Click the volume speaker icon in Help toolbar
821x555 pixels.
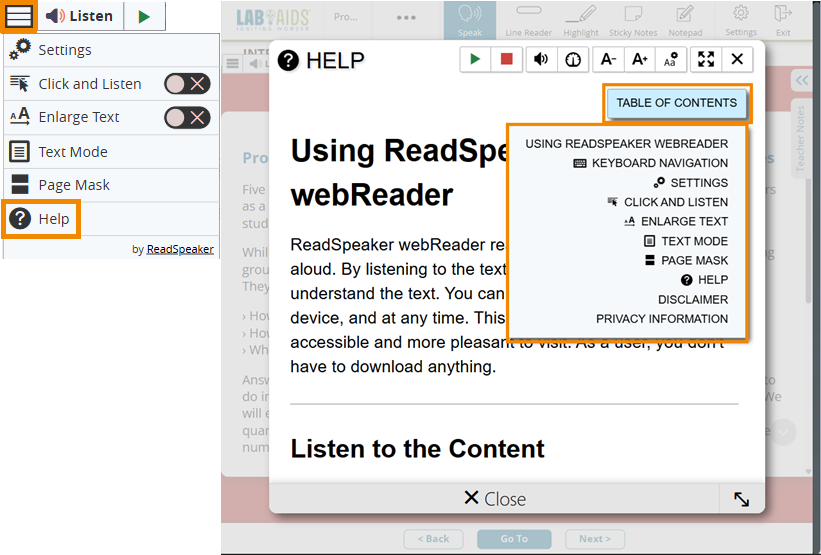(541, 60)
